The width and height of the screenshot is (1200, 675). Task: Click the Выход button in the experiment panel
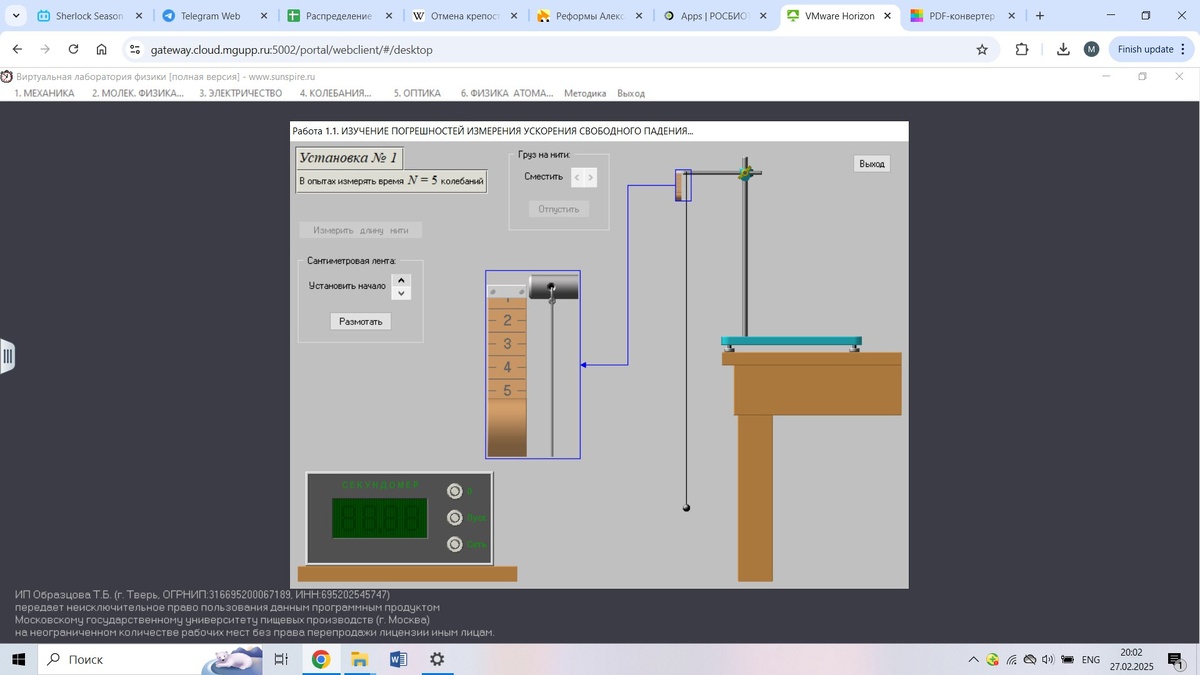[872, 164]
